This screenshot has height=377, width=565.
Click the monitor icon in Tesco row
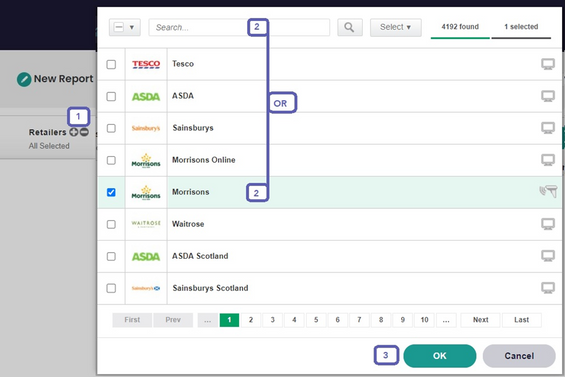pos(548,64)
